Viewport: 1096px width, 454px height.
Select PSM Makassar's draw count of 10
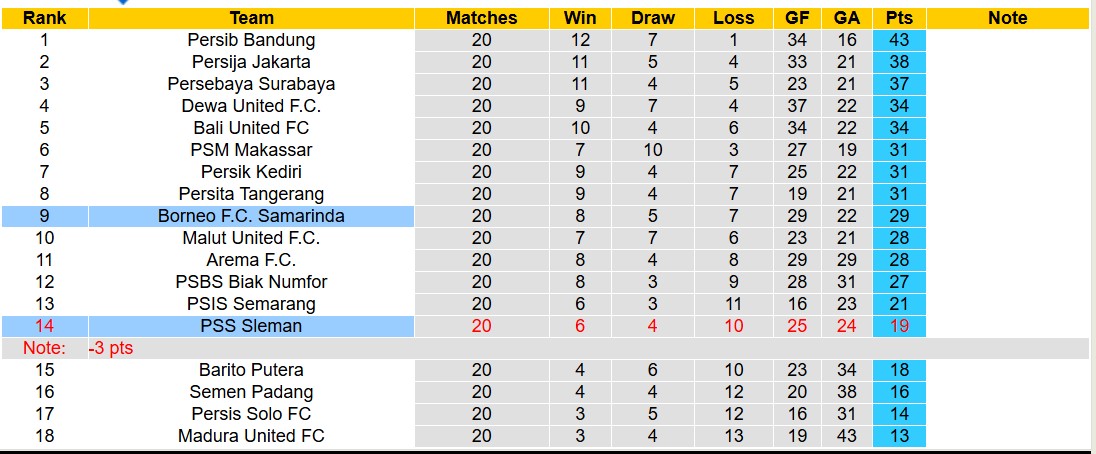(653, 150)
